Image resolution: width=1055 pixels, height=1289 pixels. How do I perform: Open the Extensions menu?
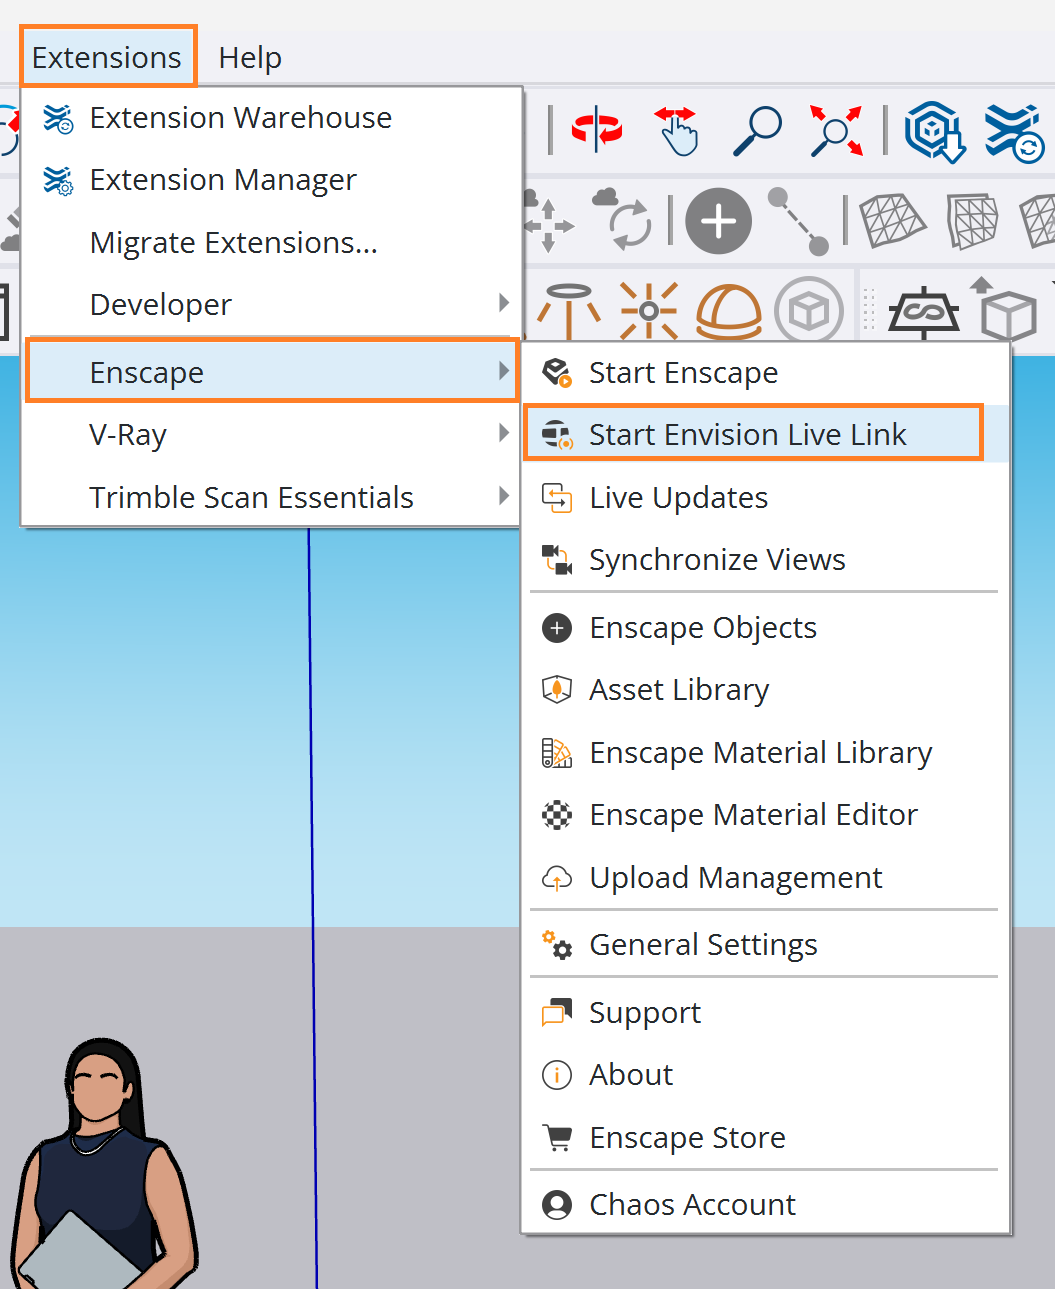[107, 57]
